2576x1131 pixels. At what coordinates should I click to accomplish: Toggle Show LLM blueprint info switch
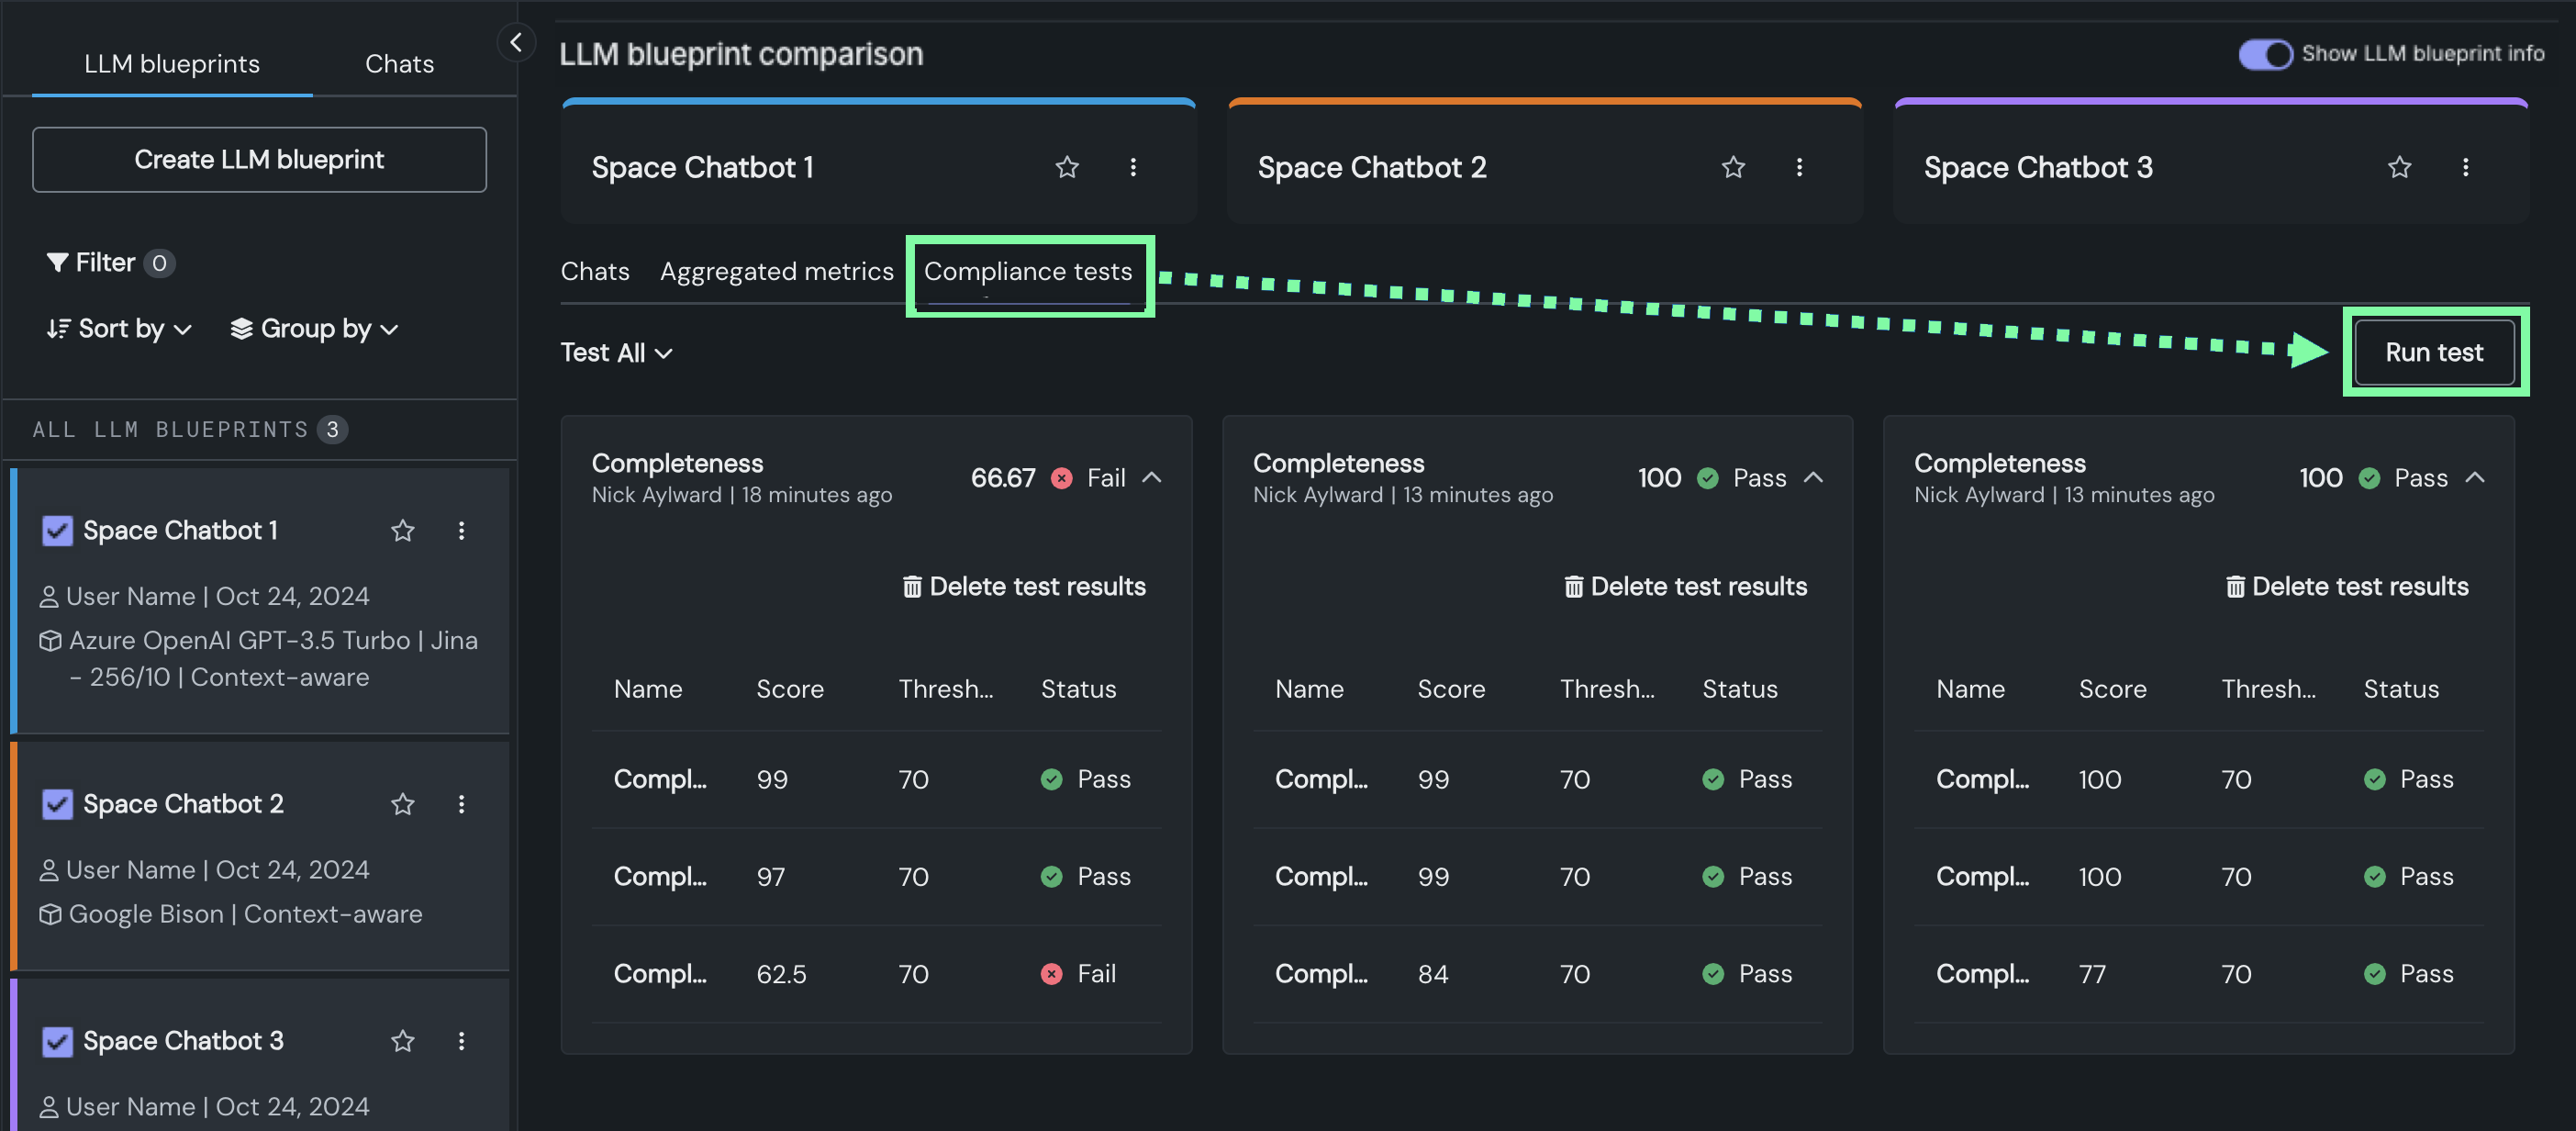[2264, 54]
